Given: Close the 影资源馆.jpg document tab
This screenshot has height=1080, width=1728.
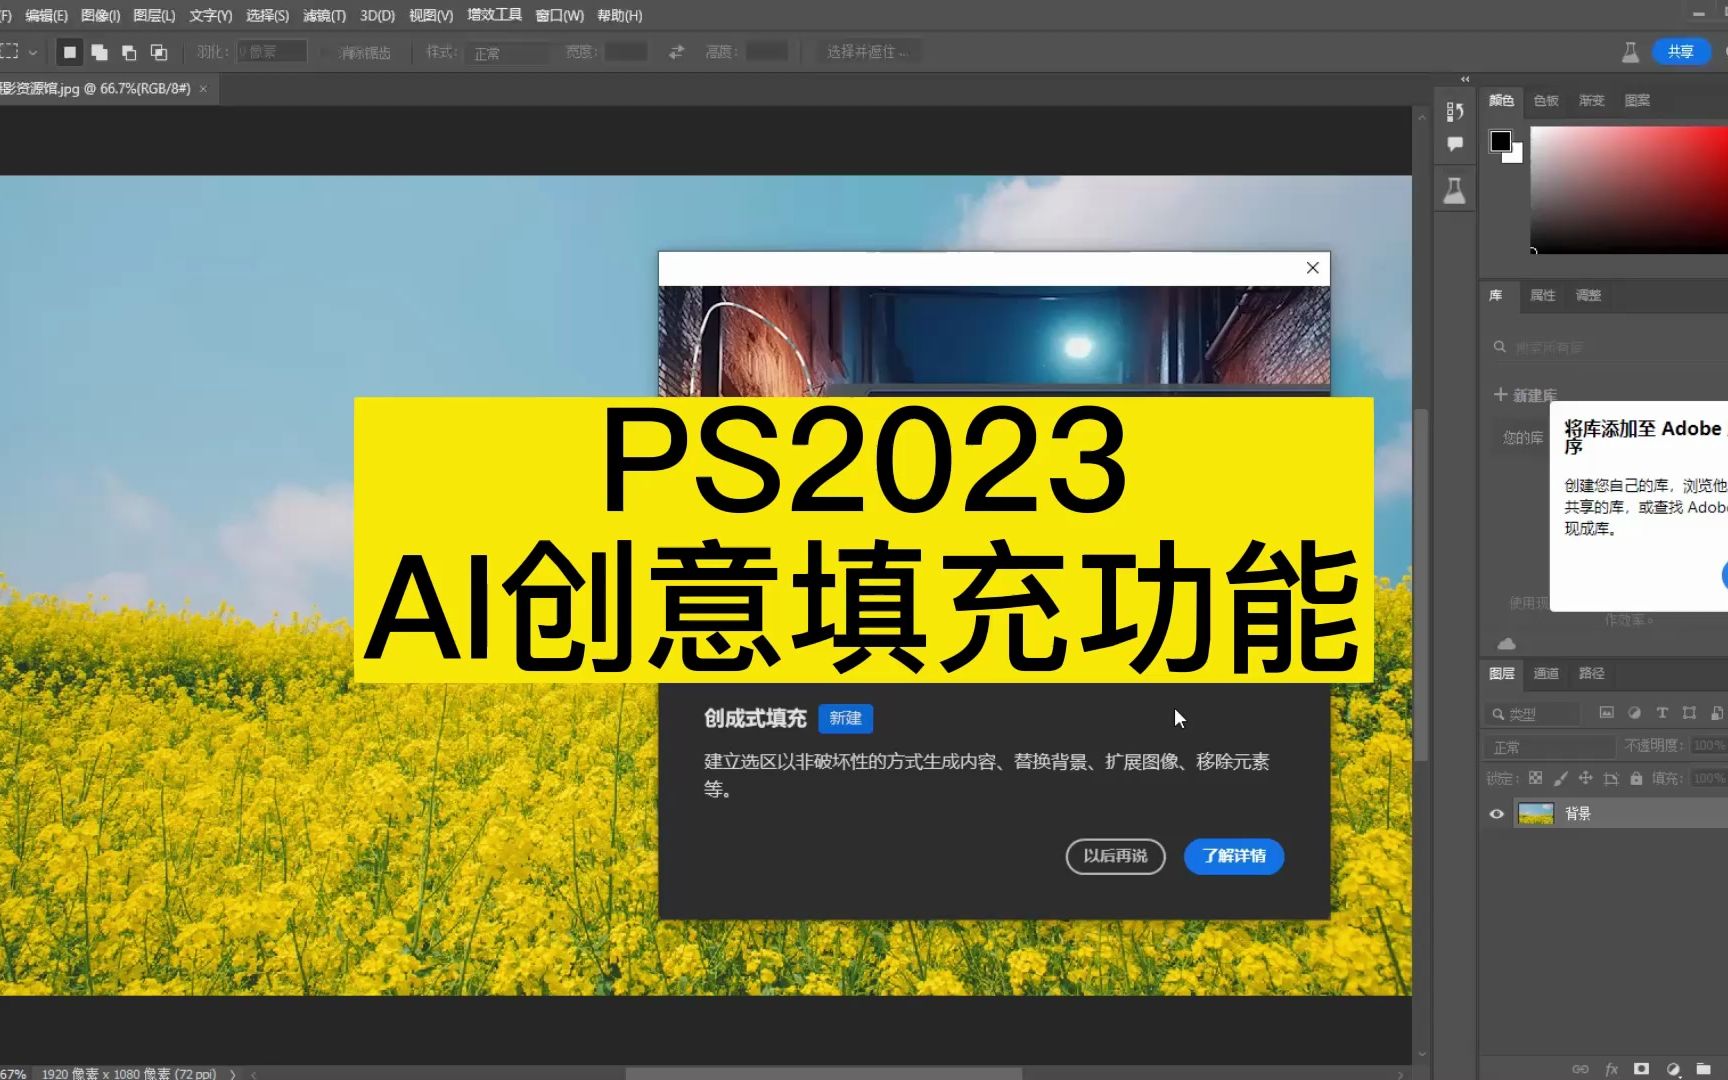Looking at the screenshot, I should coord(203,89).
